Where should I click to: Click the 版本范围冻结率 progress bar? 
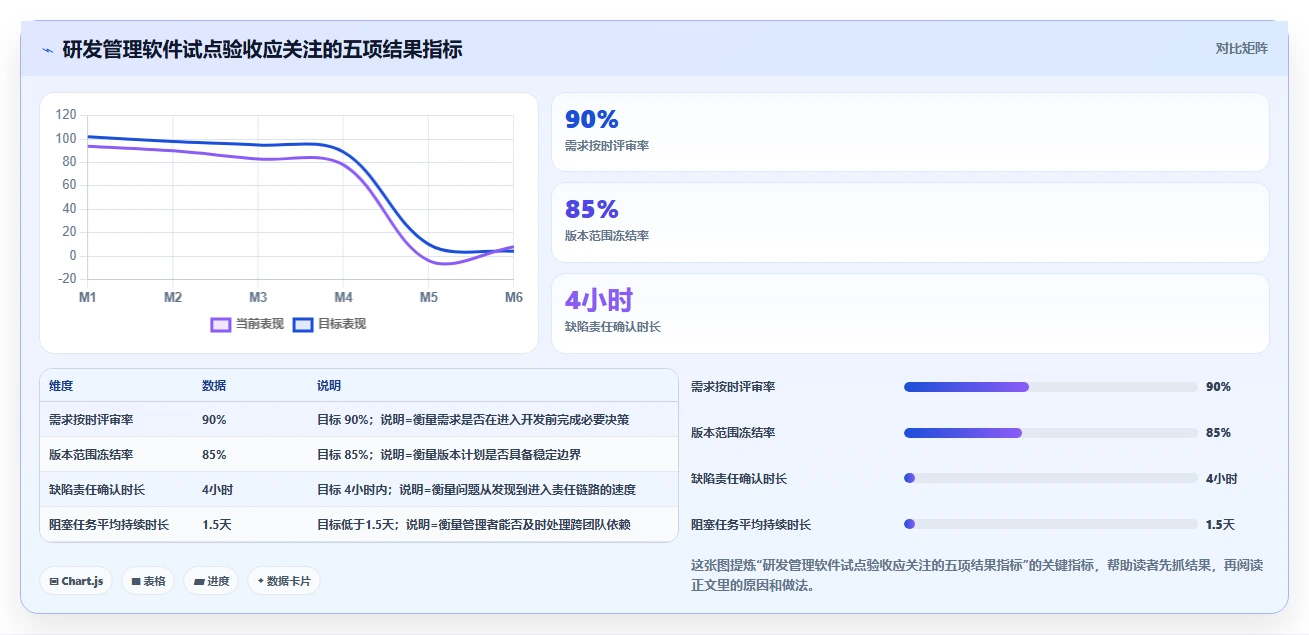1050,433
